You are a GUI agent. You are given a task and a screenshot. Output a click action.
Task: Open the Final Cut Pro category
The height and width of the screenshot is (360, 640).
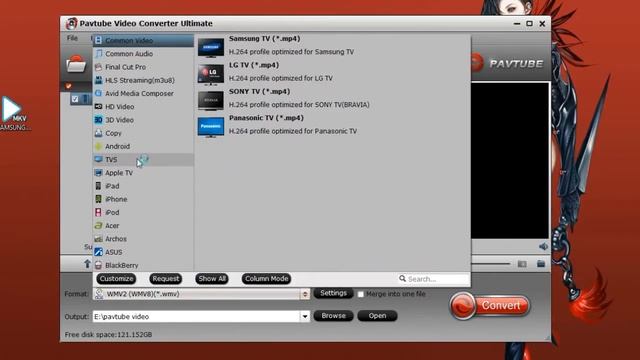coord(143,67)
